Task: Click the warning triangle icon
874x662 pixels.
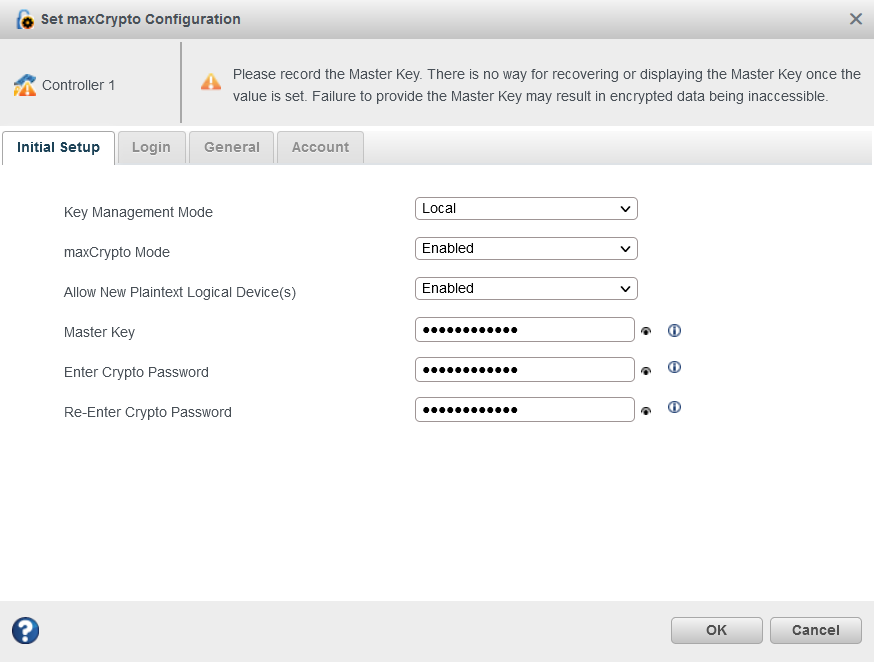Action: click(211, 82)
